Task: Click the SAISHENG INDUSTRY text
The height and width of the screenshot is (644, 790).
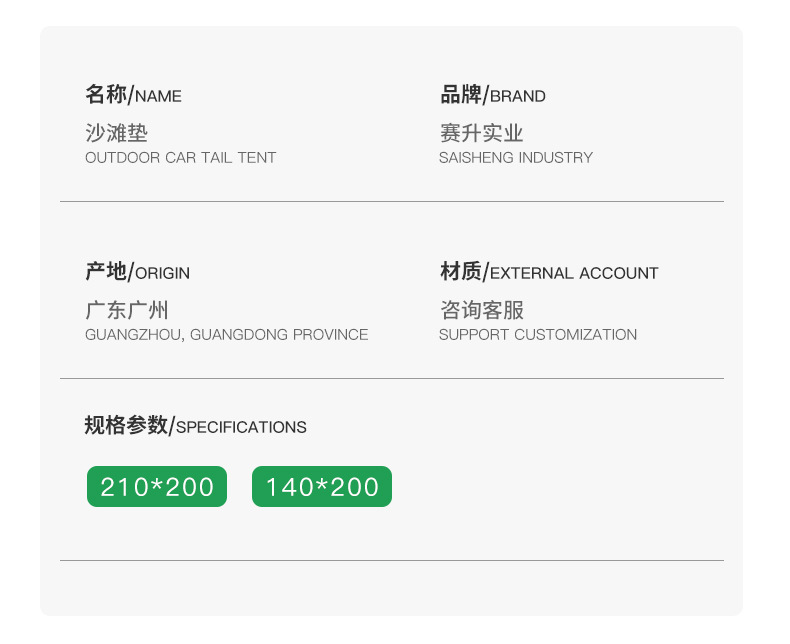Action: [x=515, y=158]
